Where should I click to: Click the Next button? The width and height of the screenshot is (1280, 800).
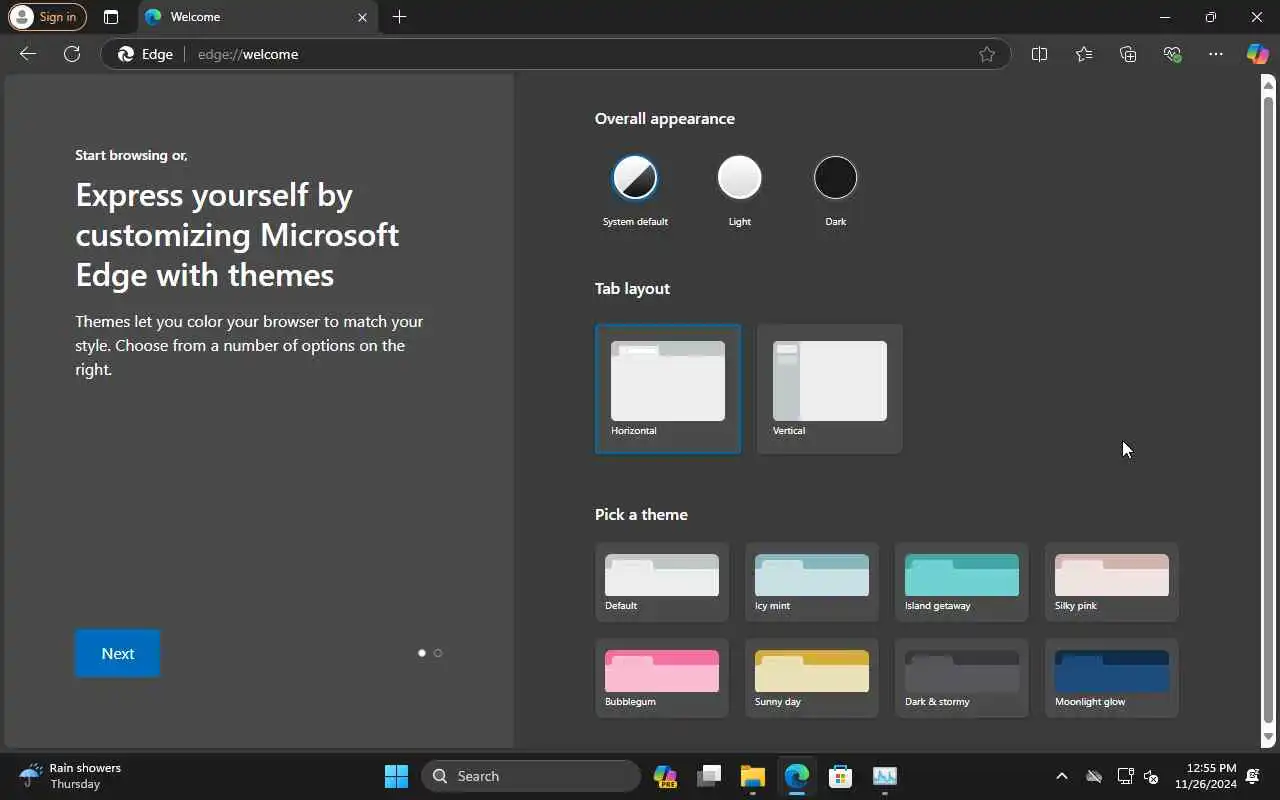[x=117, y=653]
